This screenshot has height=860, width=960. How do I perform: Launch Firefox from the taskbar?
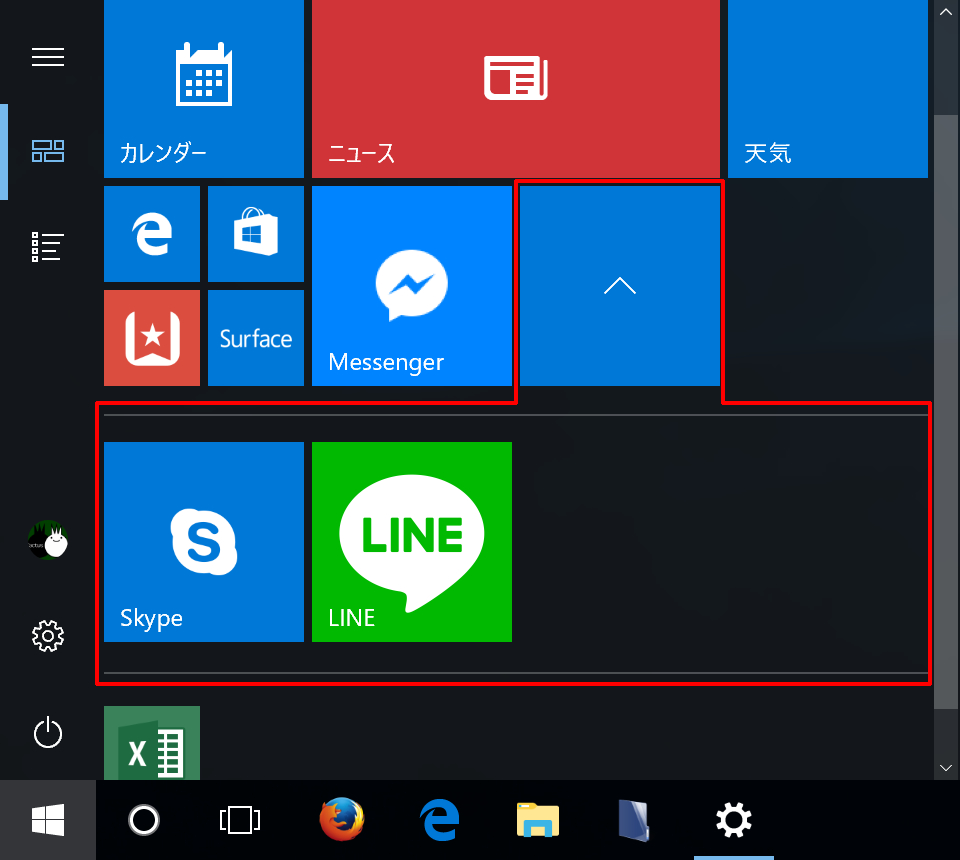[342, 820]
